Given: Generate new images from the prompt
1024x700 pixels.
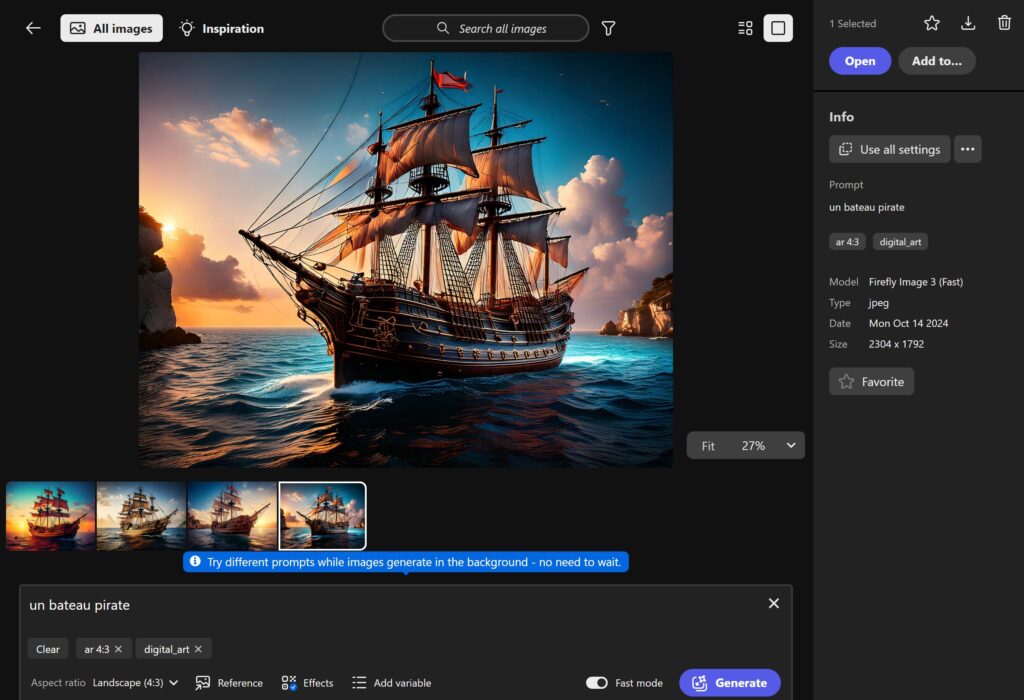Looking at the screenshot, I should (x=730, y=682).
